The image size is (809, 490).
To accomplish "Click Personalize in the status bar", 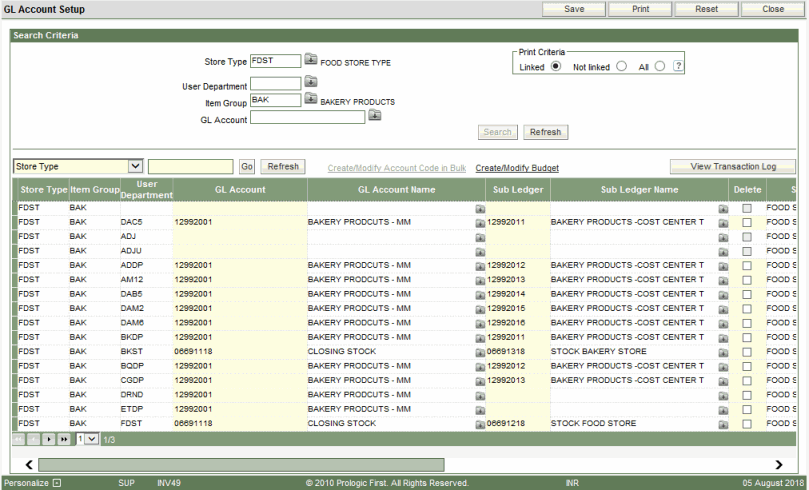I will pos(26,483).
